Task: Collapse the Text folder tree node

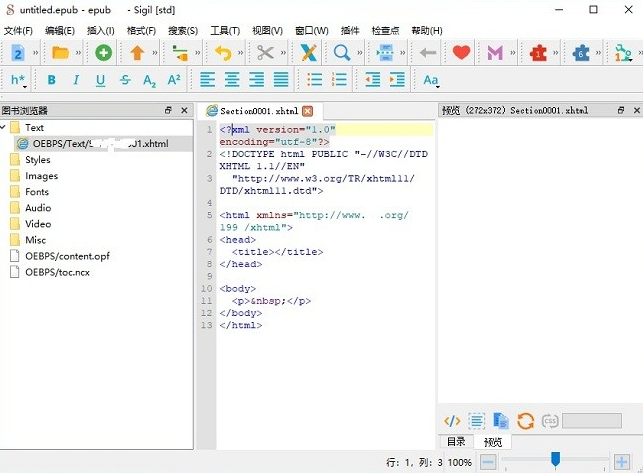Action: click(x=3, y=128)
